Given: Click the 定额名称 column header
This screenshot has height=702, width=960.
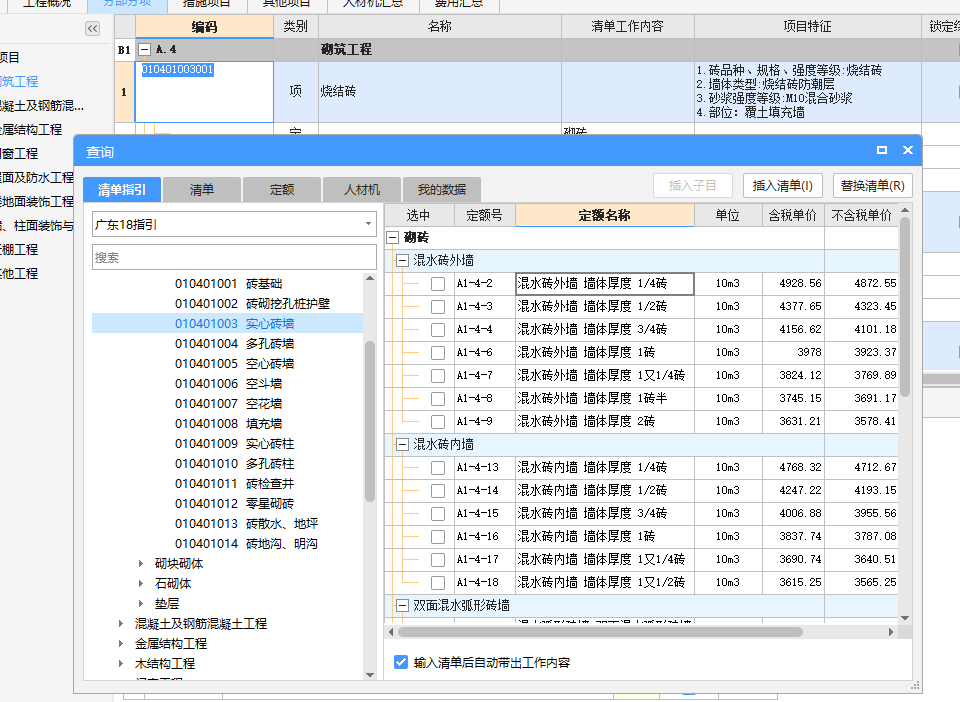Looking at the screenshot, I should (x=604, y=215).
